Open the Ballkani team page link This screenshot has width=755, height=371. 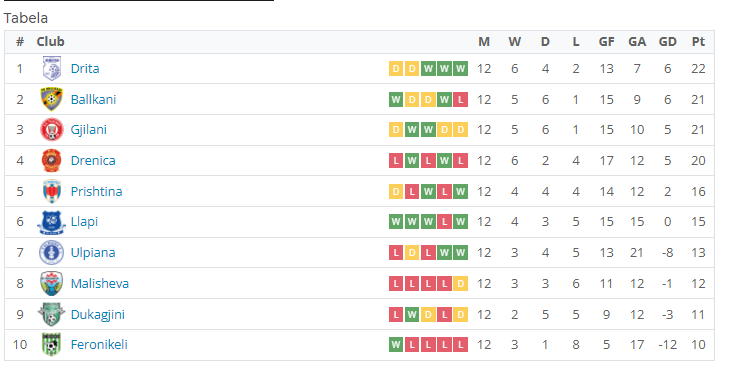tap(93, 99)
